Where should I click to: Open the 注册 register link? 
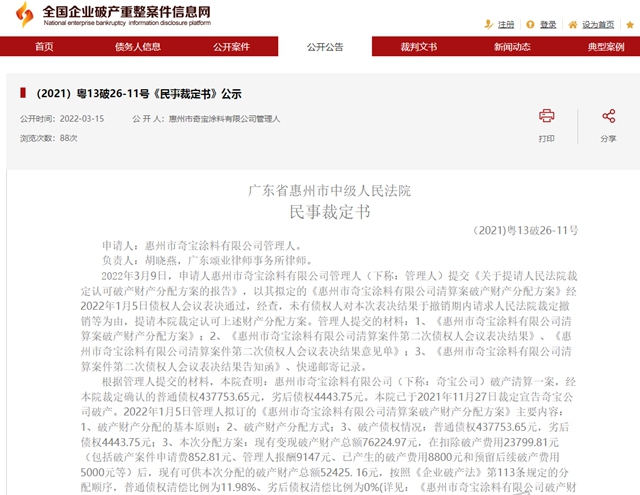click(506, 25)
